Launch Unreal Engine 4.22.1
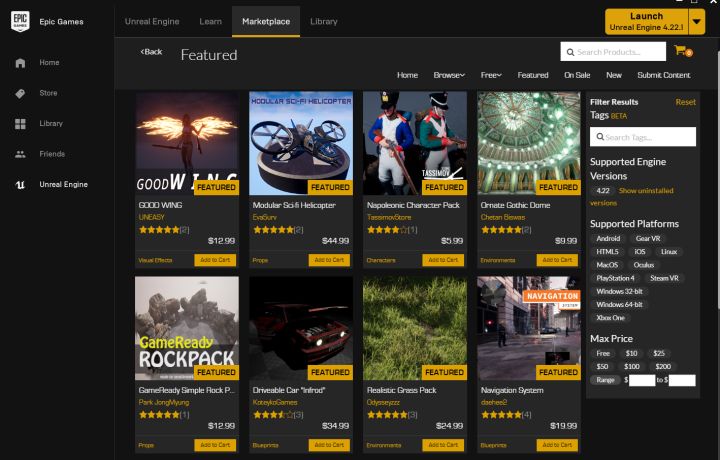This screenshot has width=720, height=460. tap(646, 22)
